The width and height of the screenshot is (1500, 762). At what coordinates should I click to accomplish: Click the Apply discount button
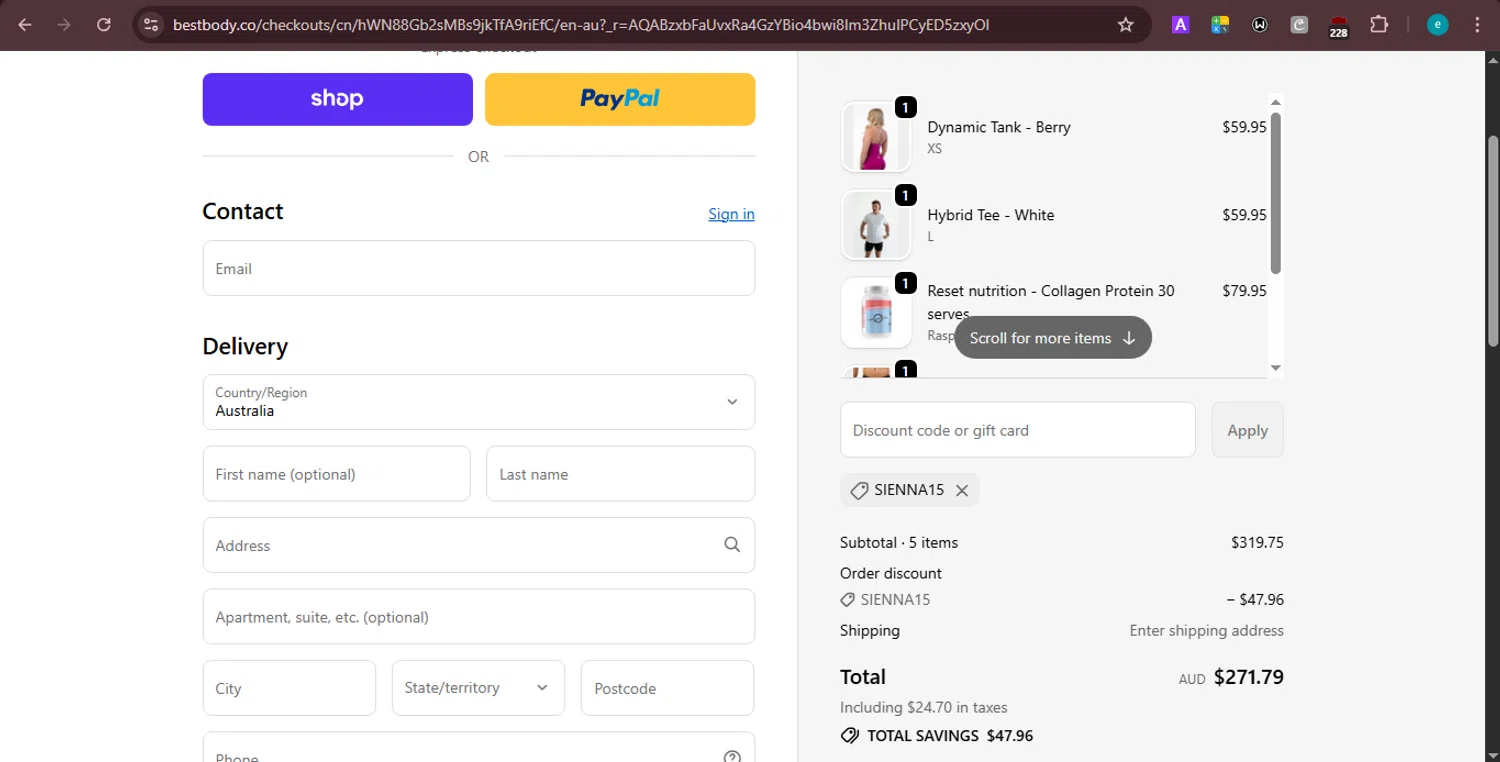(x=1247, y=430)
